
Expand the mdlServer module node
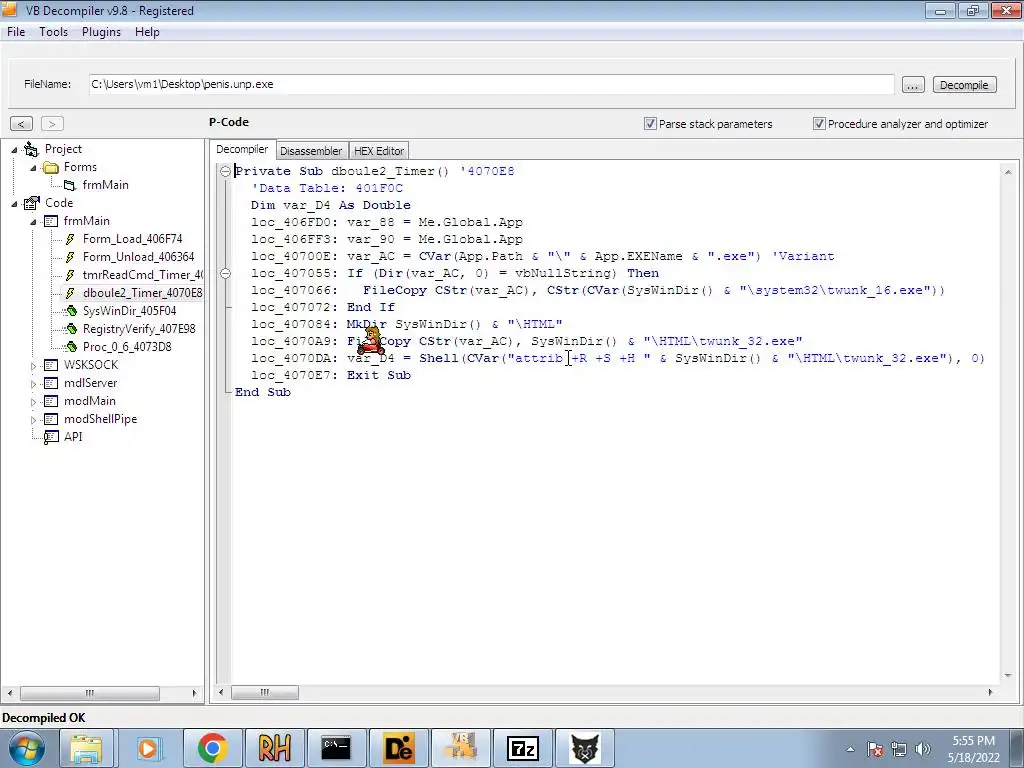[x=33, y=384]
